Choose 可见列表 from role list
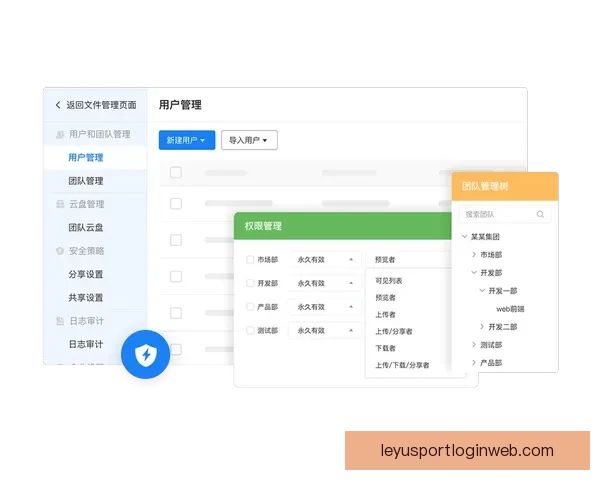Viewport: 600px width, 480px height. click(388, 281)
